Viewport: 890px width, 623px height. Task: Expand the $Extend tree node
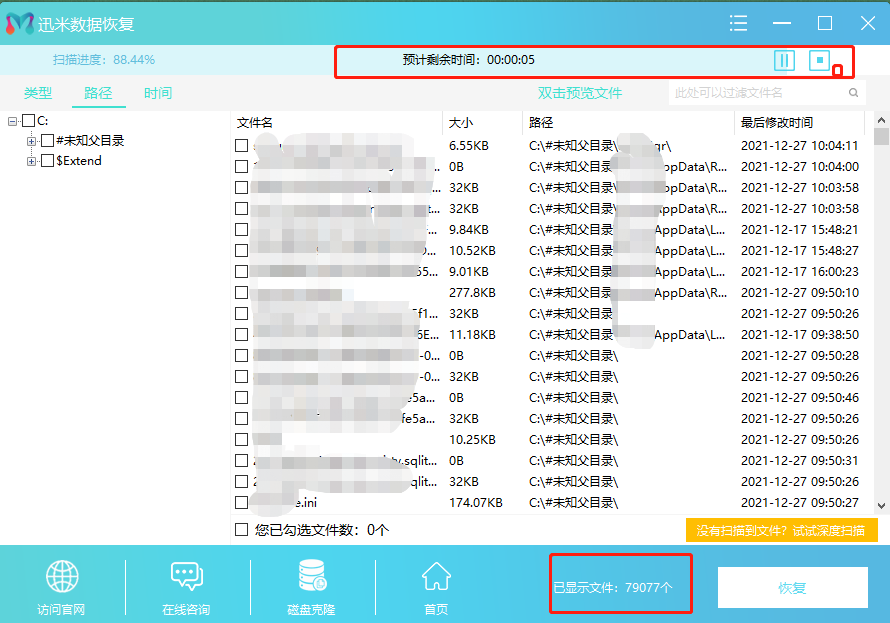(32, 161)
